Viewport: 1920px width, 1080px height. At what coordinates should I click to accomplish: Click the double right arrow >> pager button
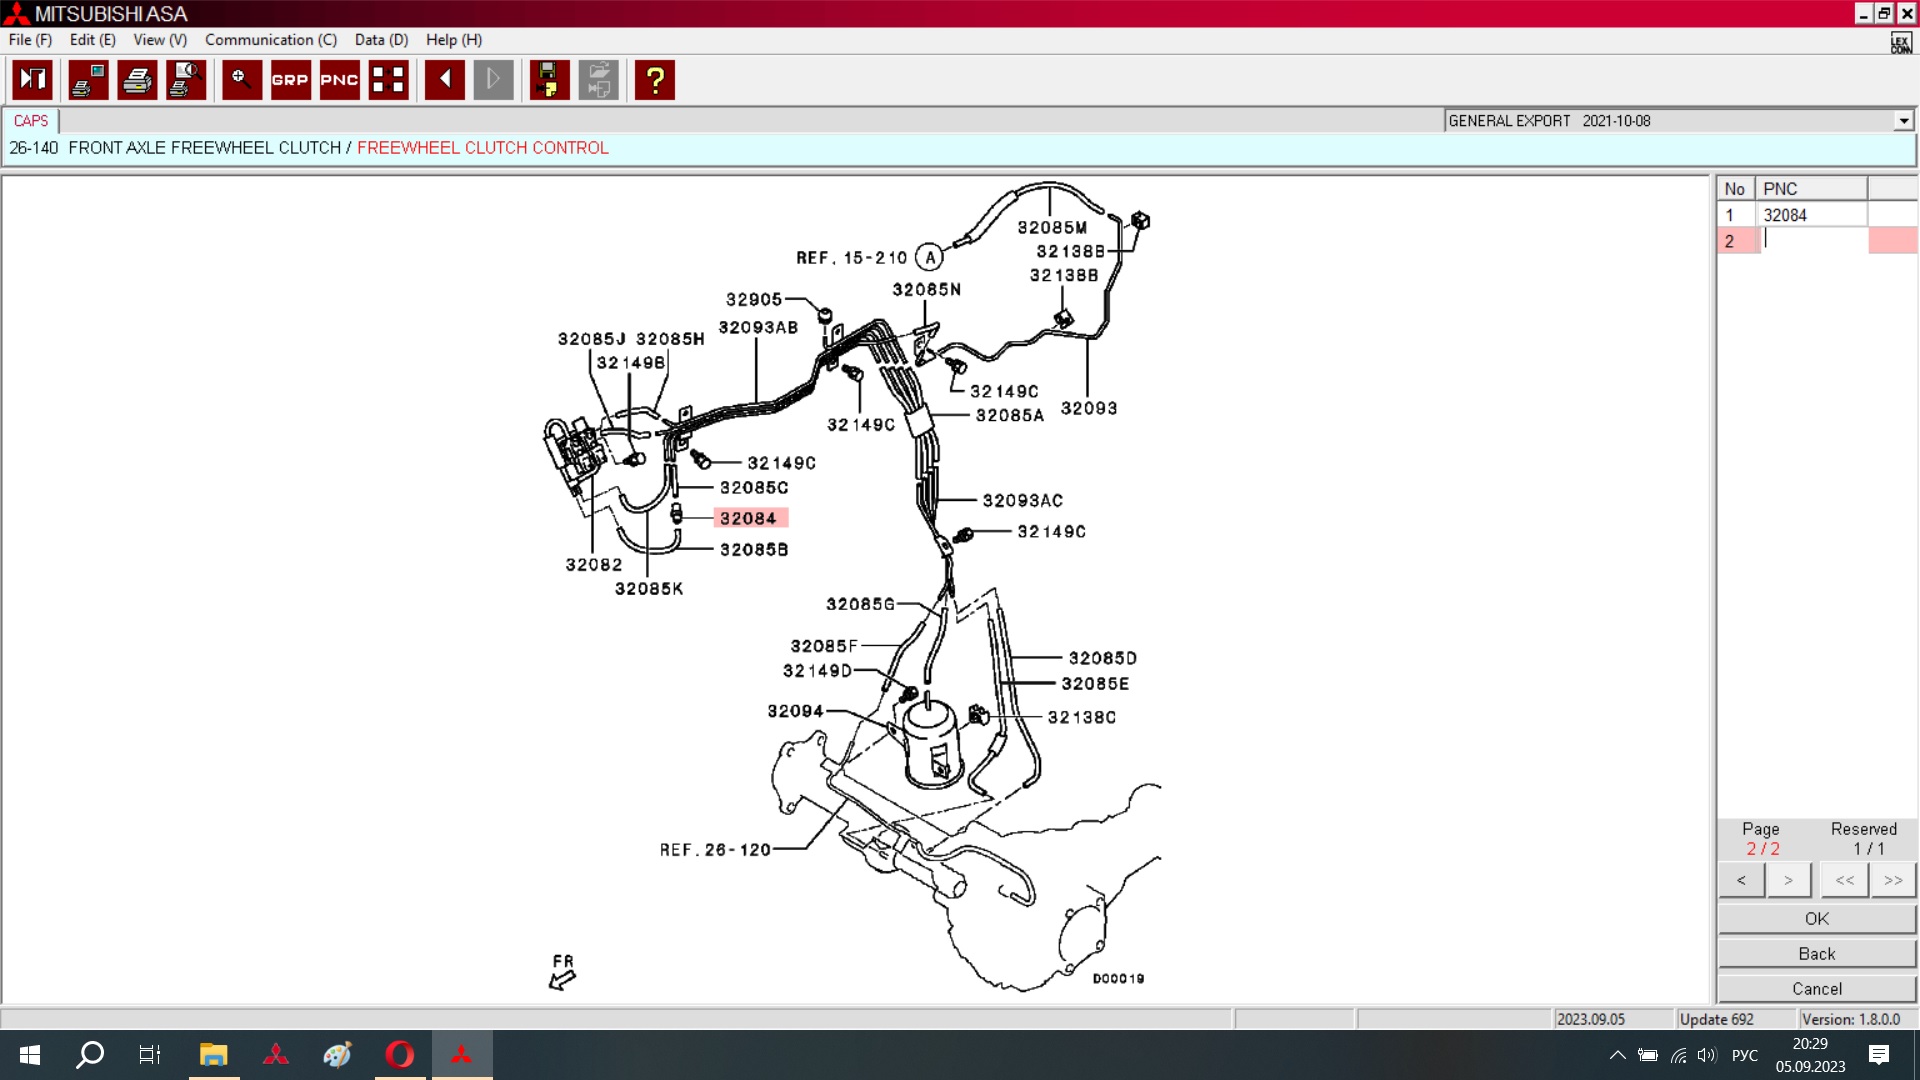coord(1892,880)
